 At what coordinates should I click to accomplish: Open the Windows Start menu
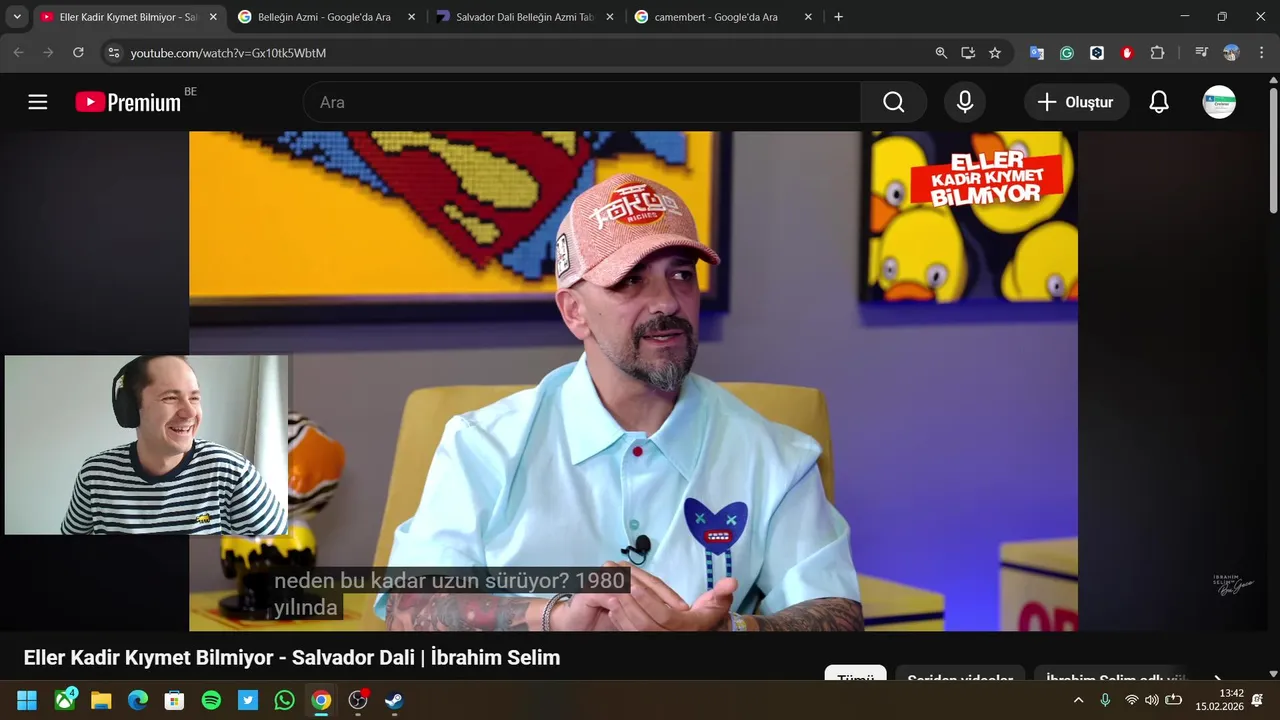(27, 700)
